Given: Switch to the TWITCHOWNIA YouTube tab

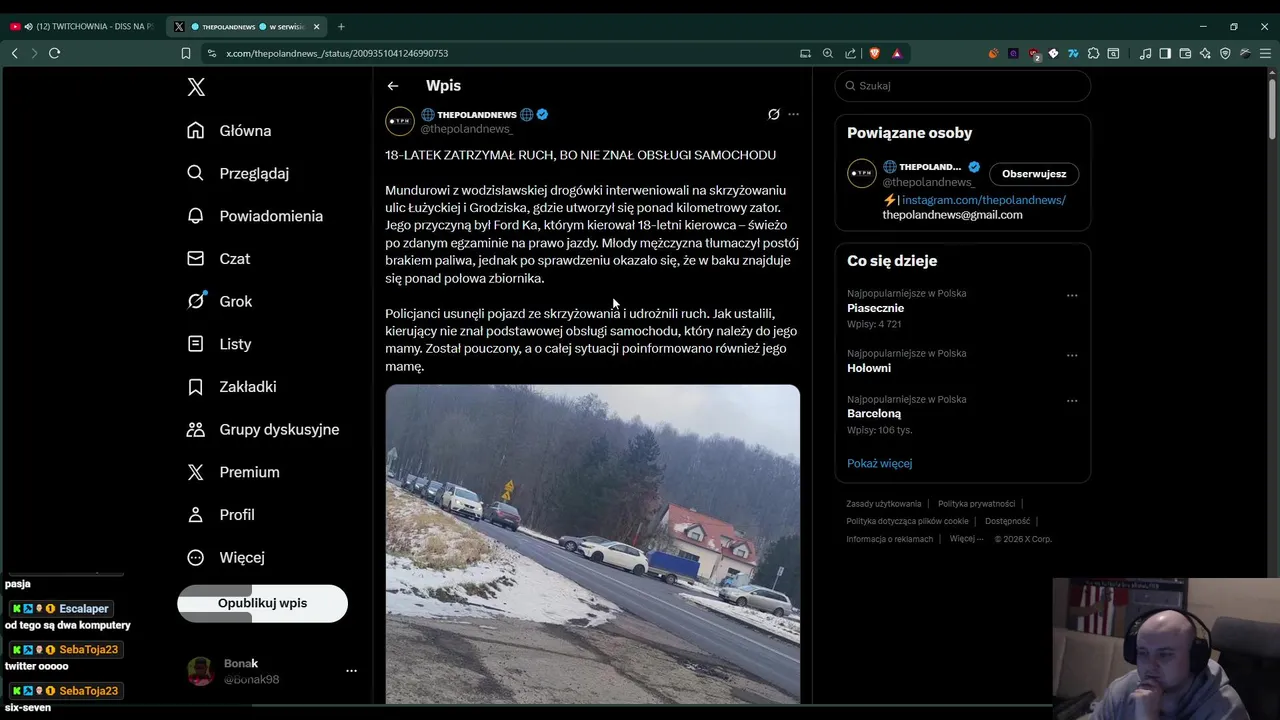Looking at the screenshot, I should coord(84,27).
